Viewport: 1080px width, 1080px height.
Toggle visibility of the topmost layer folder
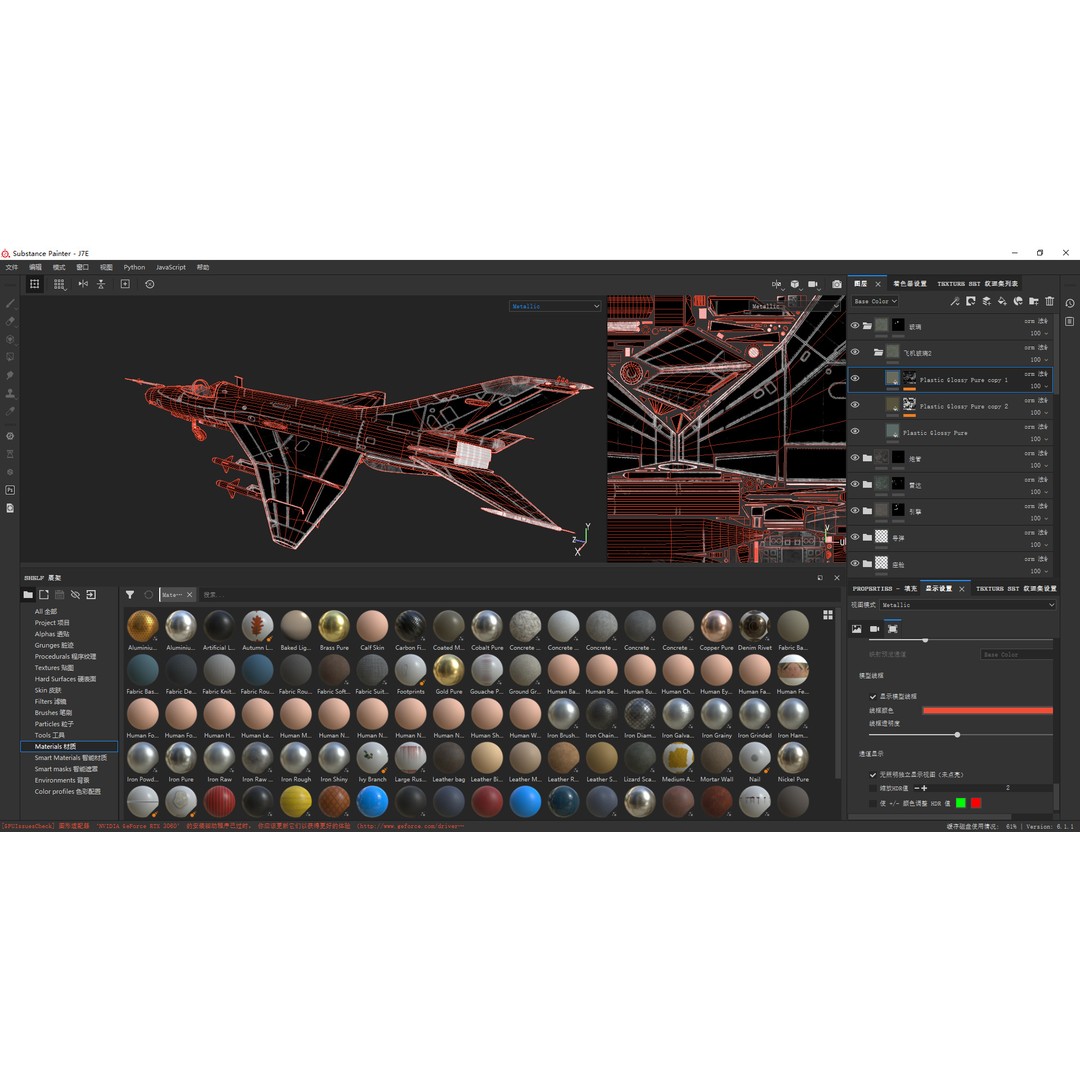(x=855, y=325)
